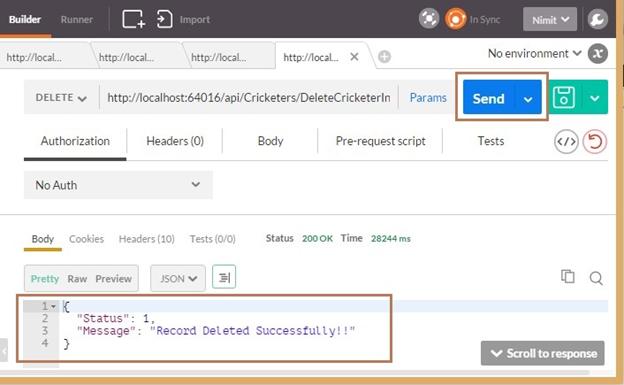Select the response Cookies tab
Viewport: 624px width, 385px height.
pos(86,239)
